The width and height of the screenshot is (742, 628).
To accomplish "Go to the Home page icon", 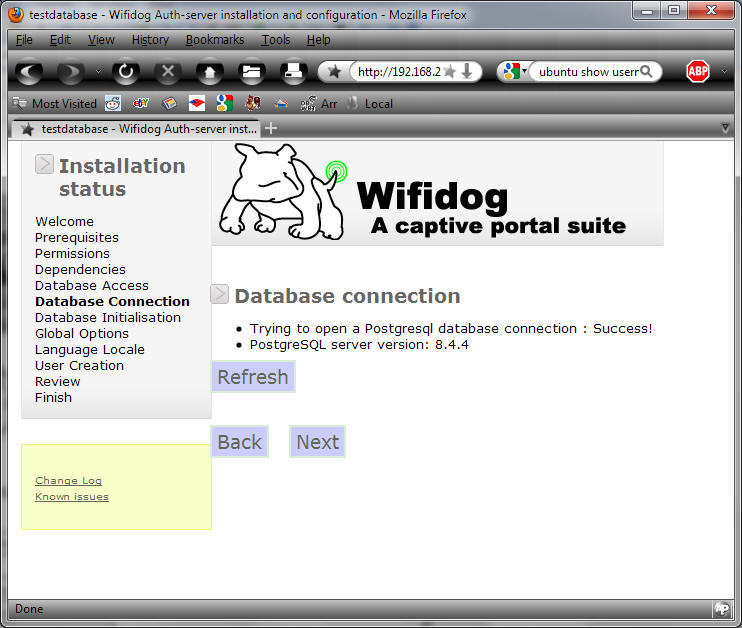I will click(210, 72).
